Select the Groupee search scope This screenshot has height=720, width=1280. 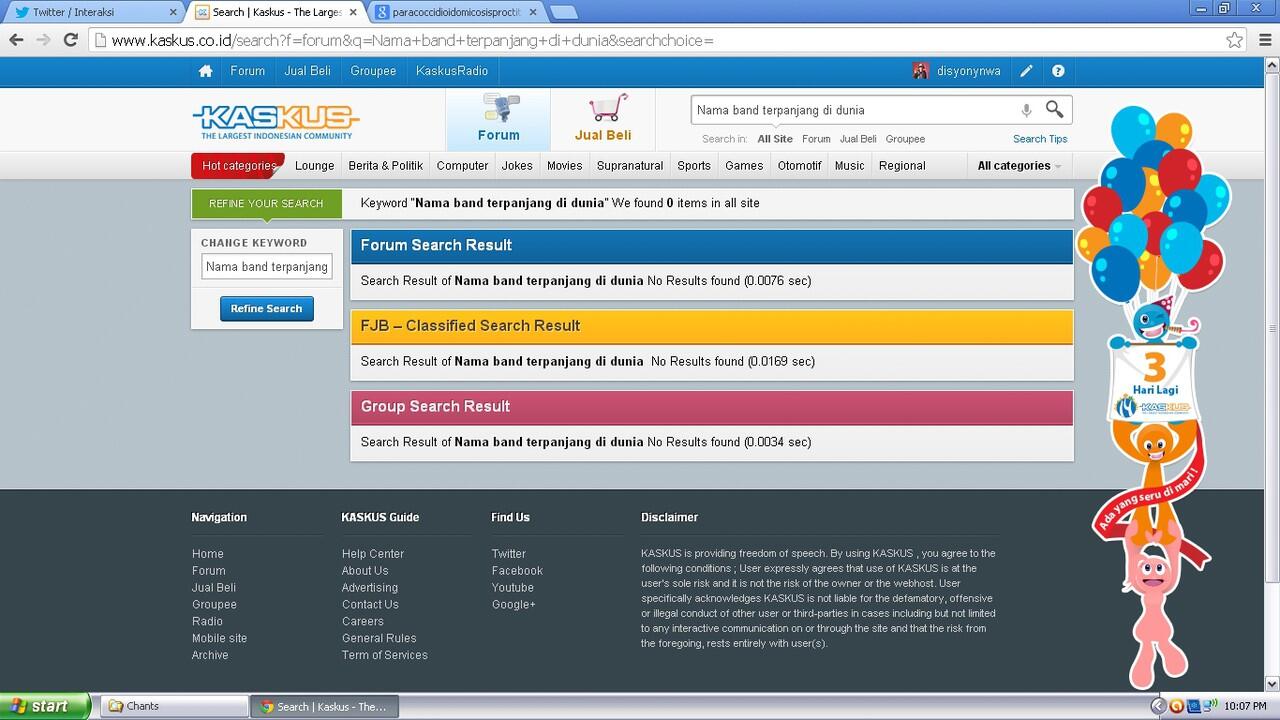[x=905, y=139]
